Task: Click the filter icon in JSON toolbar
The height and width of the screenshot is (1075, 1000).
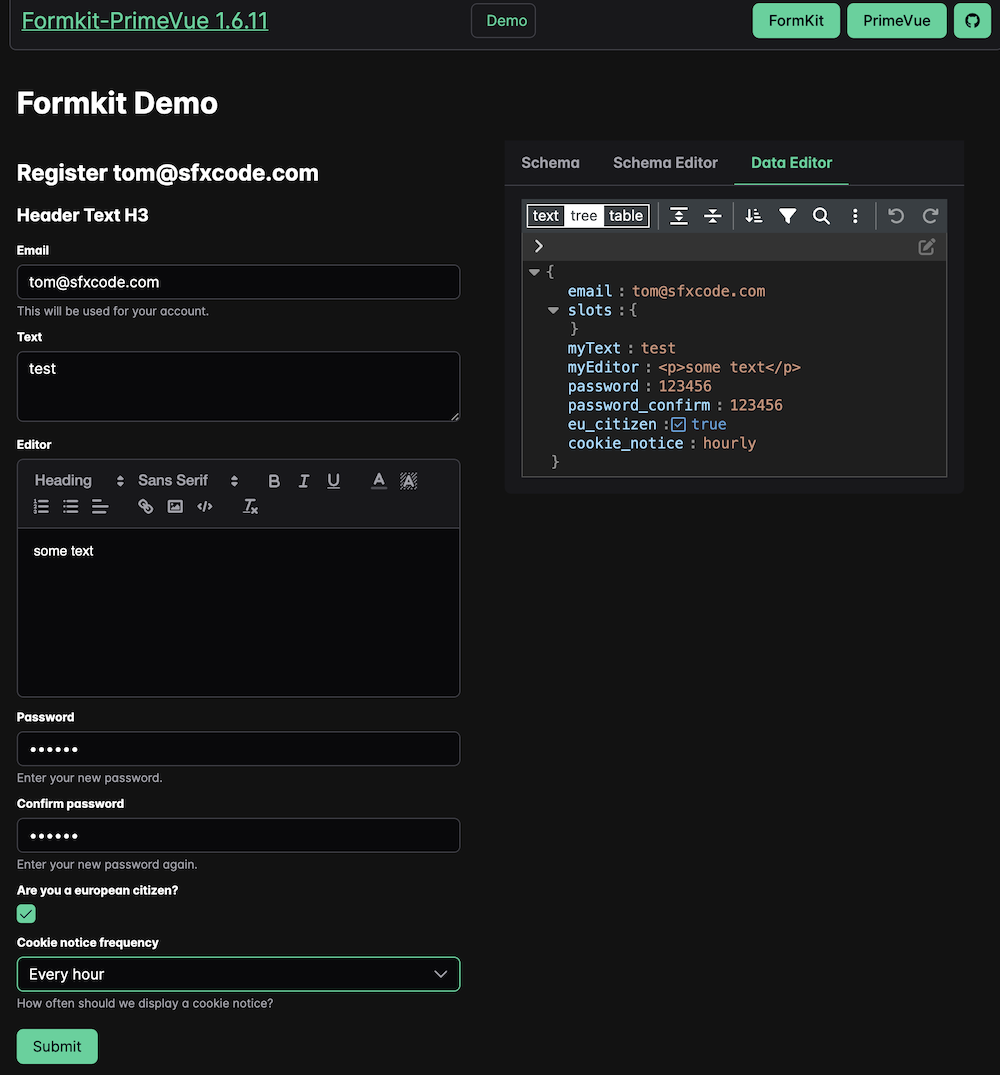Action: point(788,216)
